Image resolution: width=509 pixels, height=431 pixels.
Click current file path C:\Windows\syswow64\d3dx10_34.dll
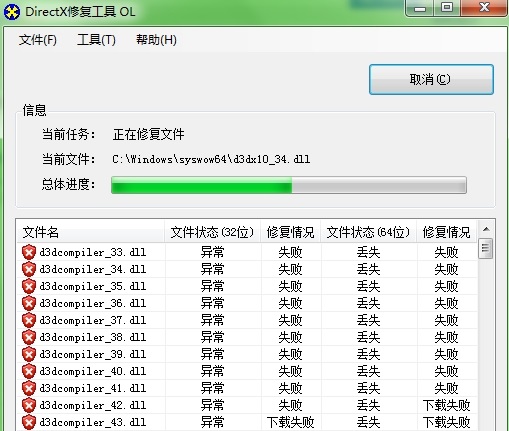click(211, 159)
